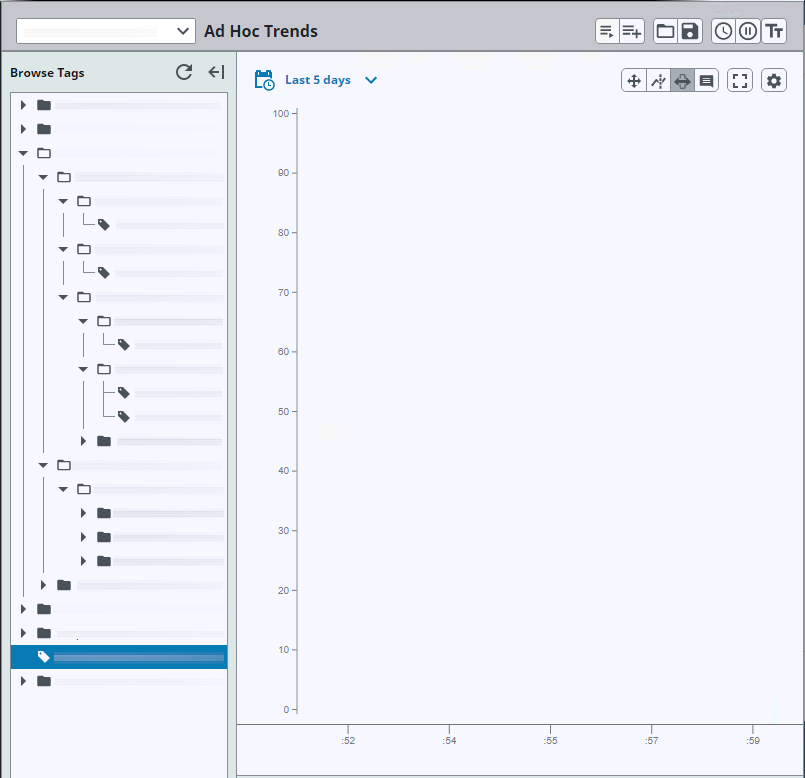Toggle the highlighted zoom mode button

pos(682,81)
